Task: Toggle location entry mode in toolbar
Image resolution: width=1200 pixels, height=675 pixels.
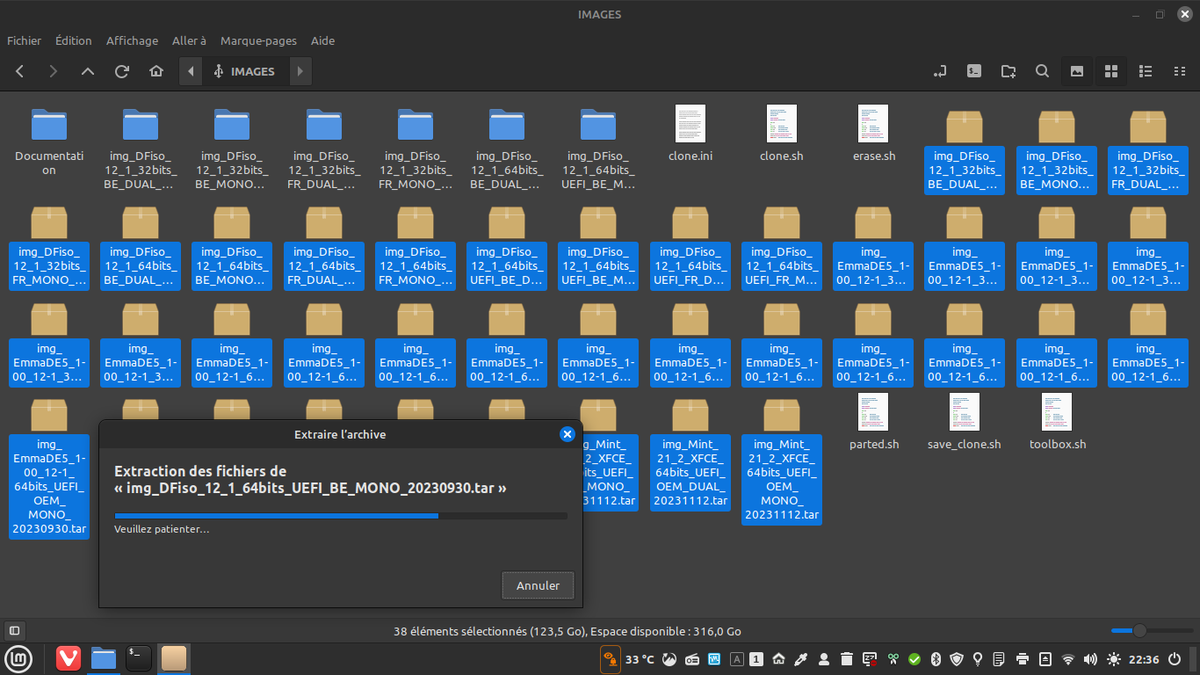Action: point(940,71)
